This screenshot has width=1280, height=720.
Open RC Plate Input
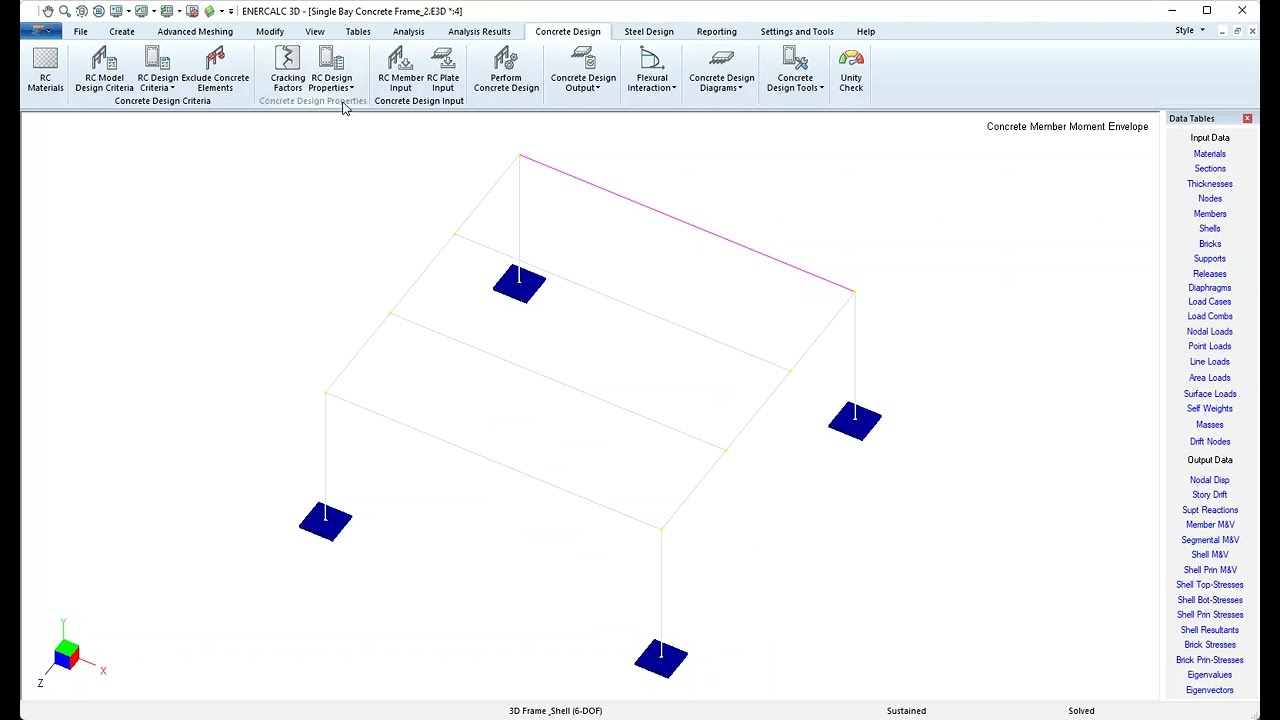[x=443, y=70]
